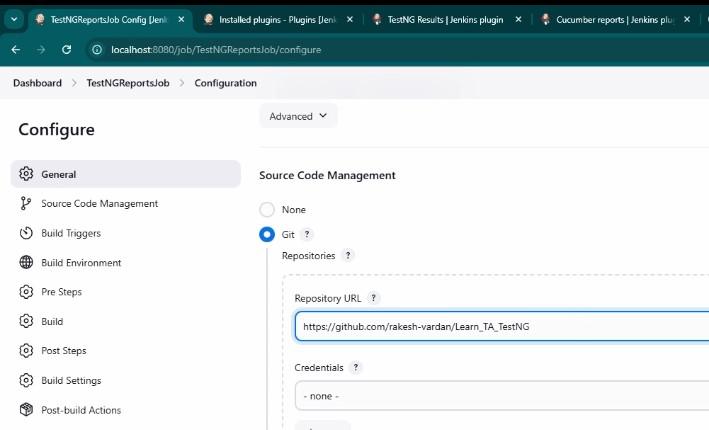Close the TestNG Results tab

point(518,19)
